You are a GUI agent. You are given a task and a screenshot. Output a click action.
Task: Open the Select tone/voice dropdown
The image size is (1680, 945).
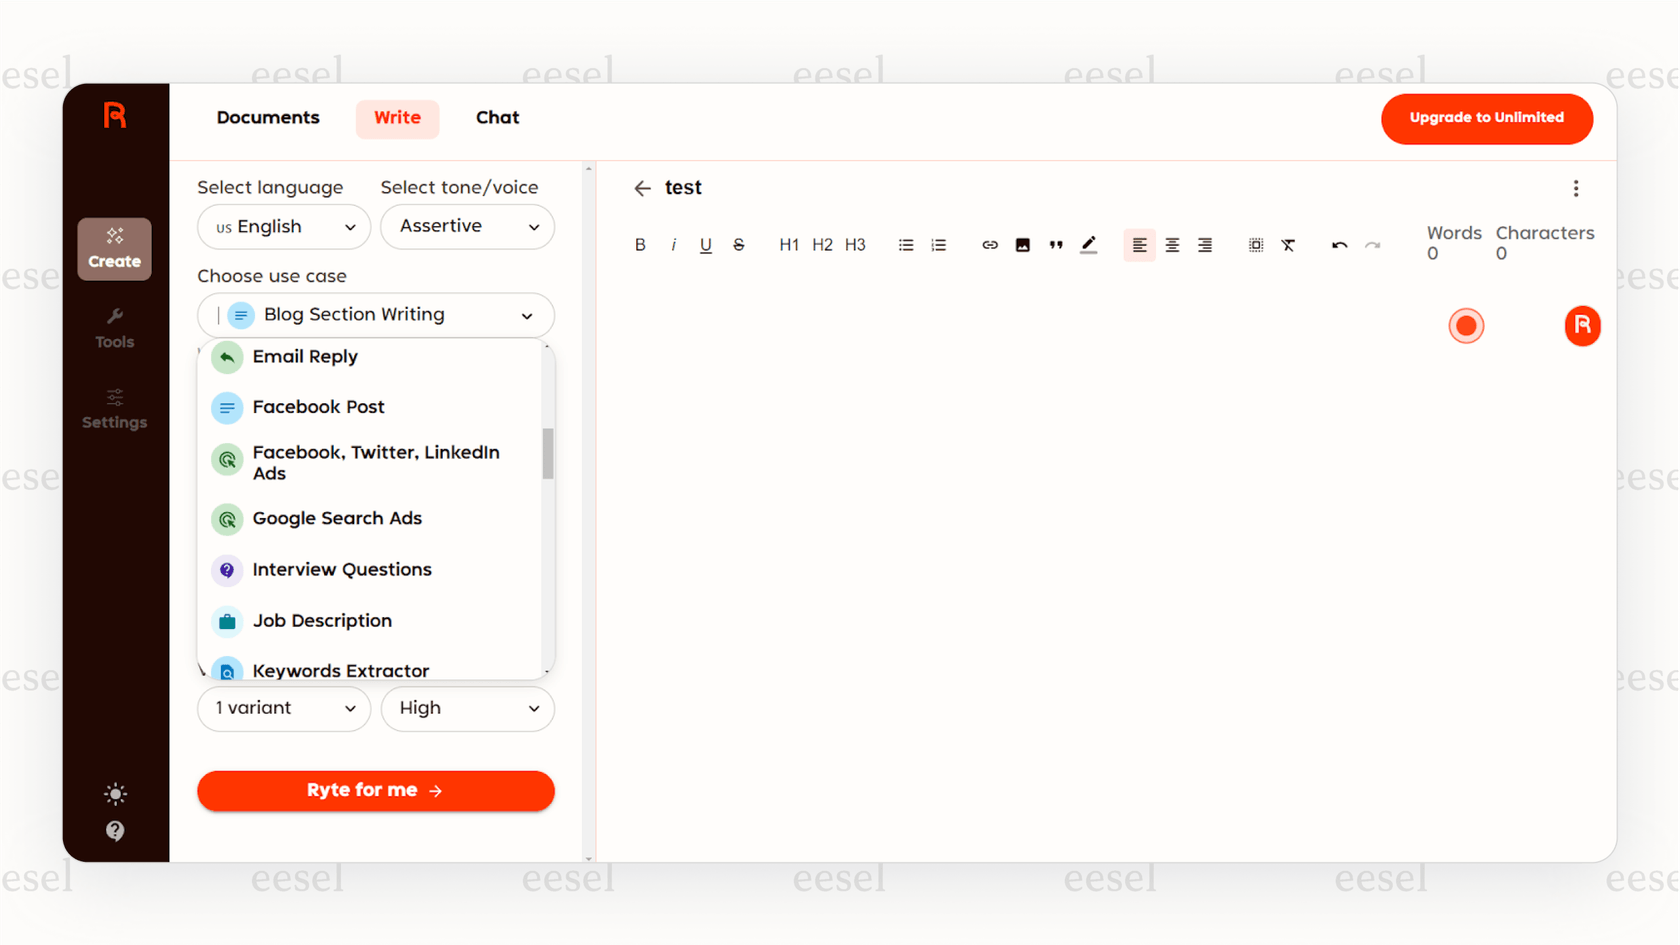[466, 227]
